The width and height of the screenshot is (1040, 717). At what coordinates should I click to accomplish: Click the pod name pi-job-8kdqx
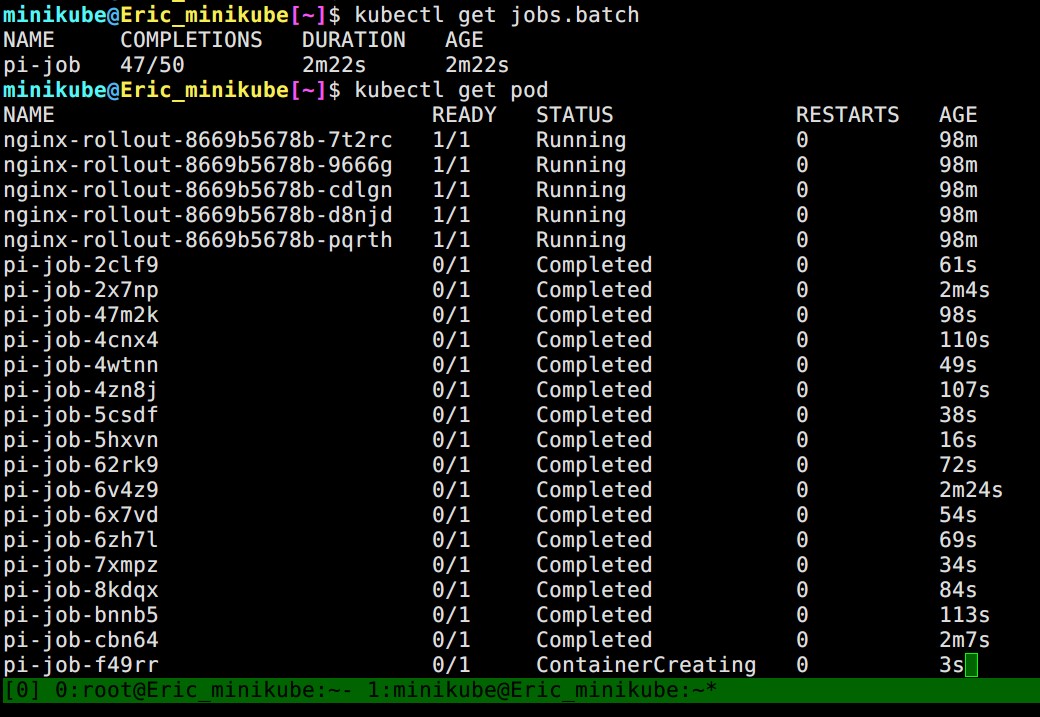(81, 590)
